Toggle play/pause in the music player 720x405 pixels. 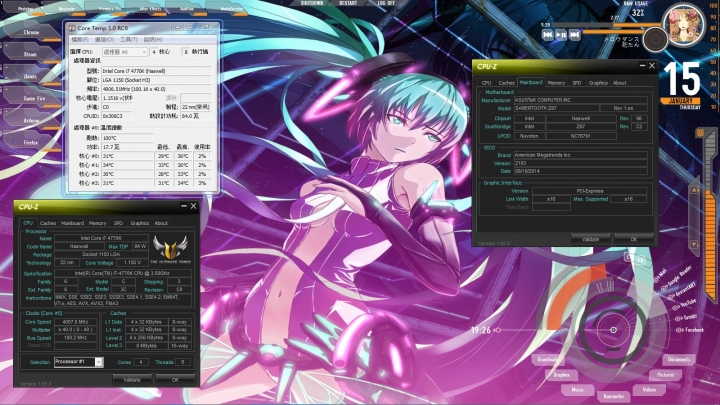pos(561,35)
